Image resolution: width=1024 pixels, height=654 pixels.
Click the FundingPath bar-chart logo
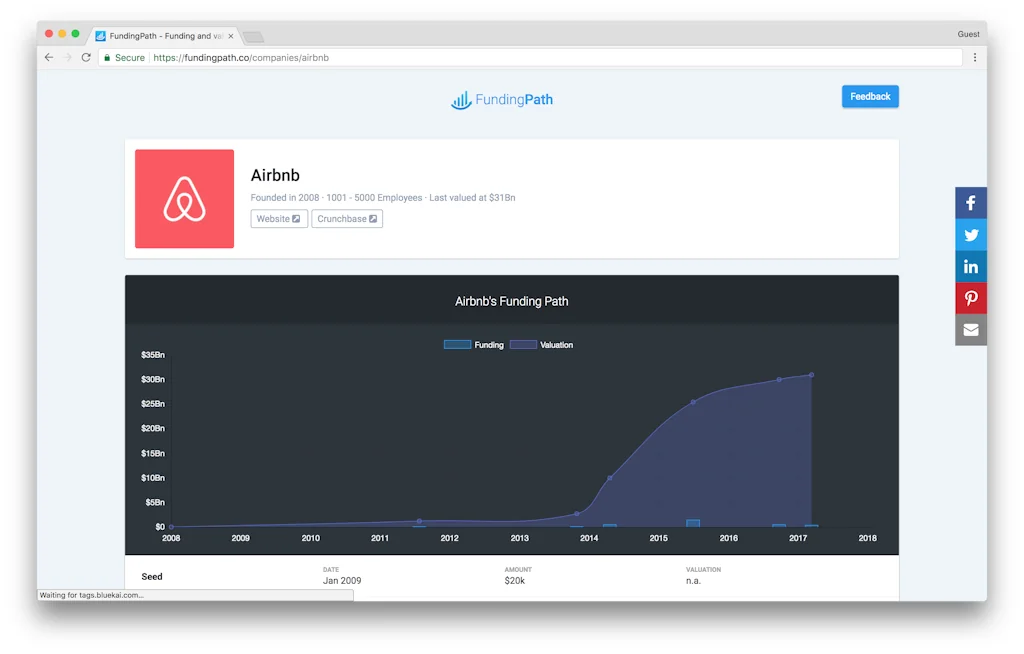point(461,99)
